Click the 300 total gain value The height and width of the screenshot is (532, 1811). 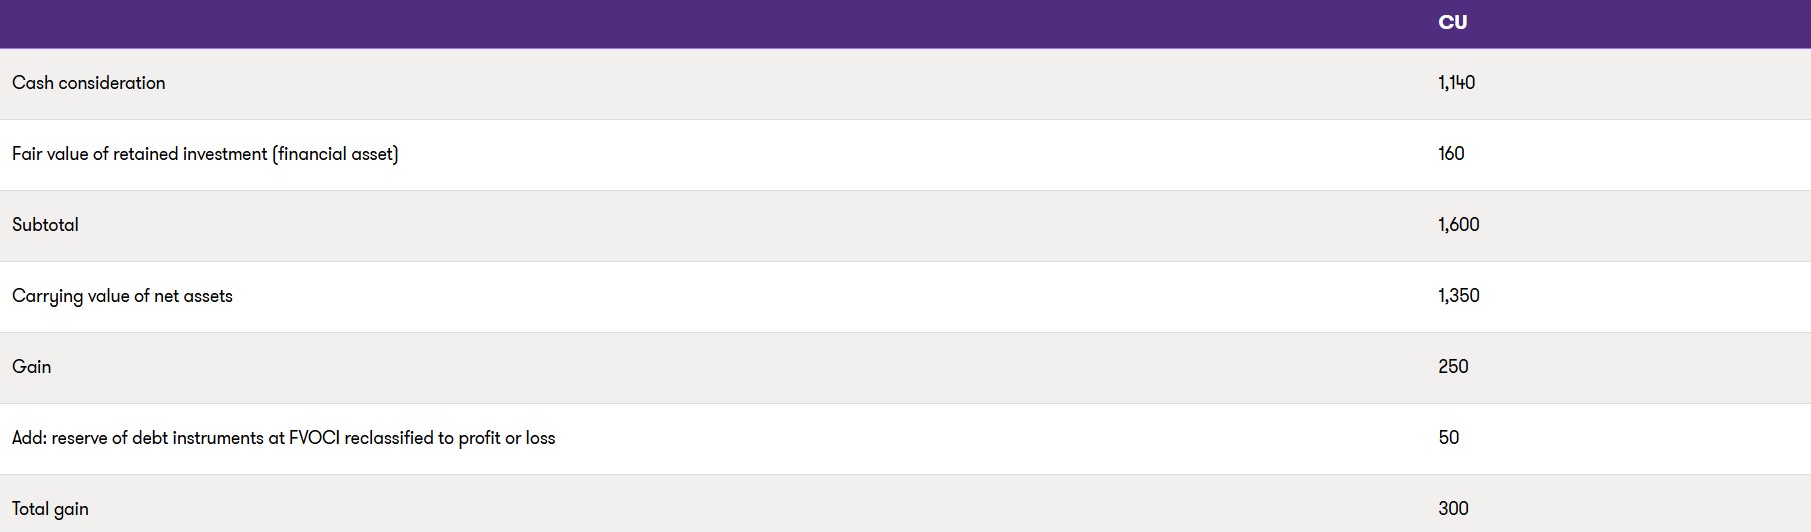click(x=1453, y=509)
